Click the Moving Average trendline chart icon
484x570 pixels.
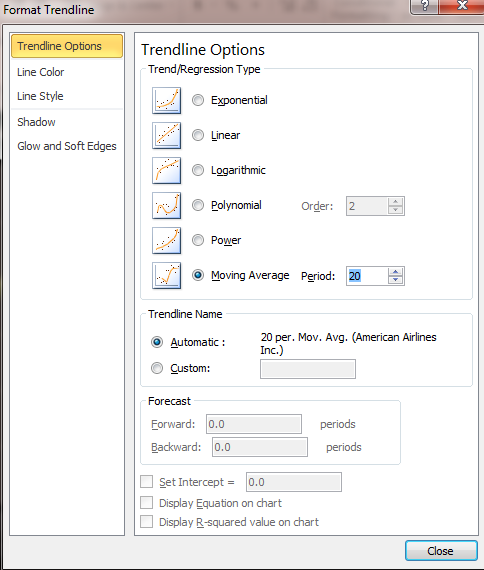click(x=167, y=276)
